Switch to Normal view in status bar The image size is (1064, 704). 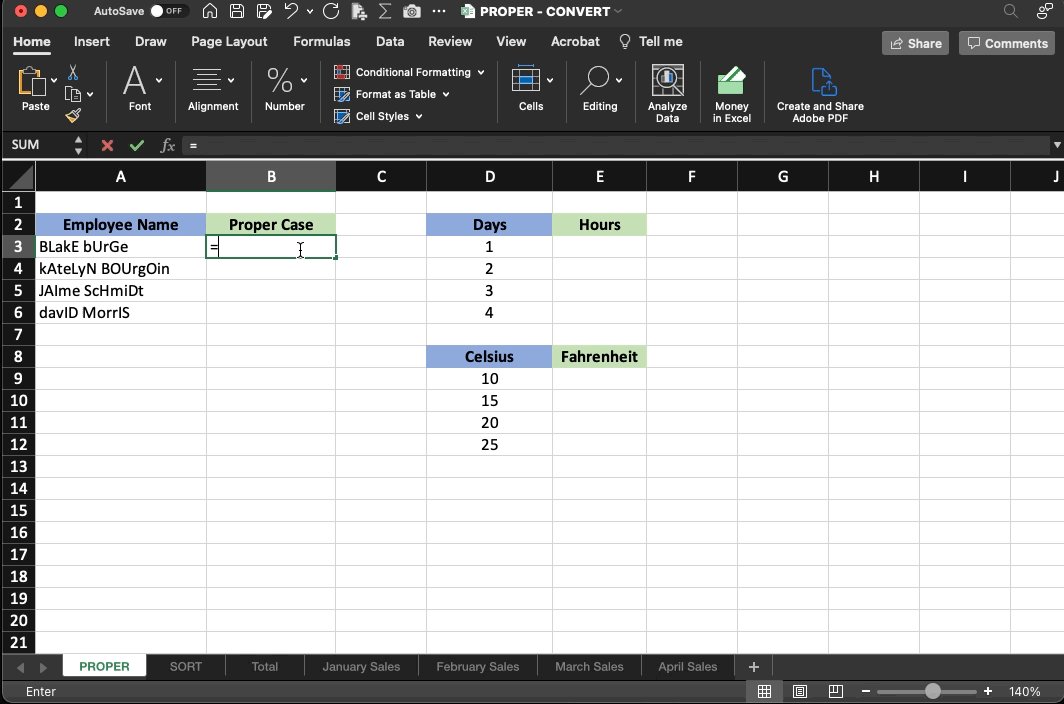coord(764,691)
